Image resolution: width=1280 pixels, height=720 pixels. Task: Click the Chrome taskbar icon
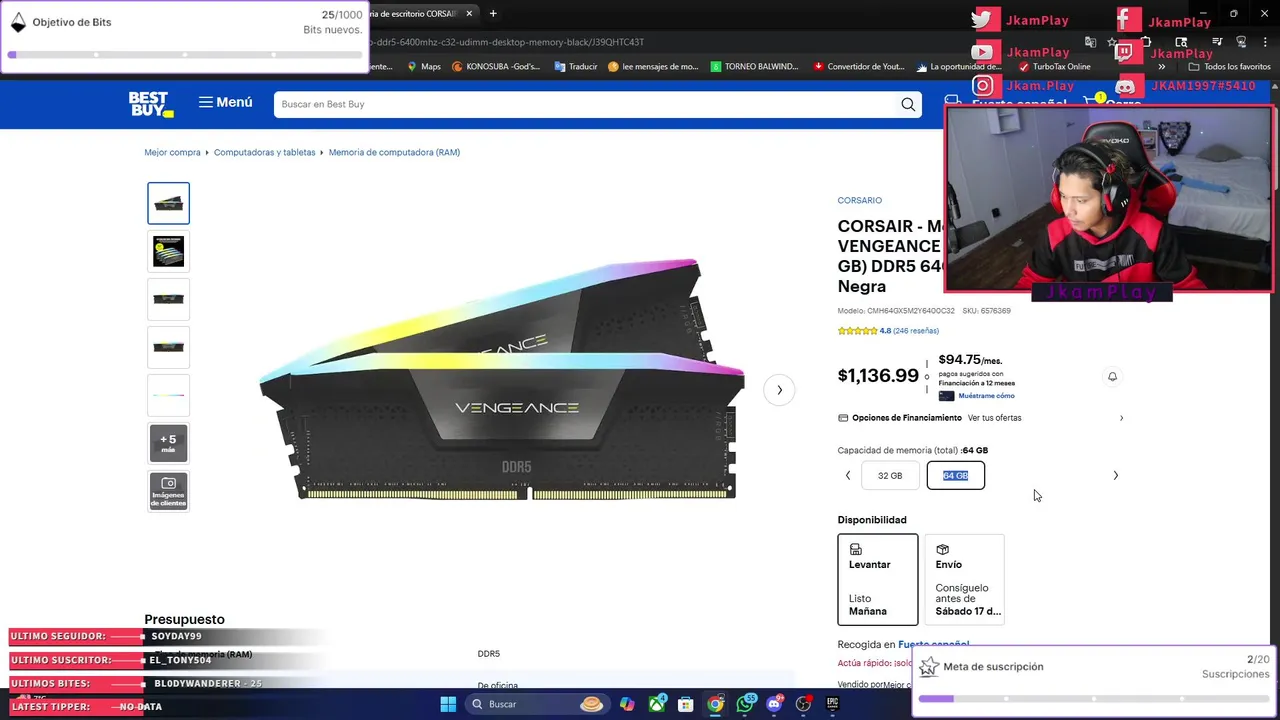coord(715,704)
